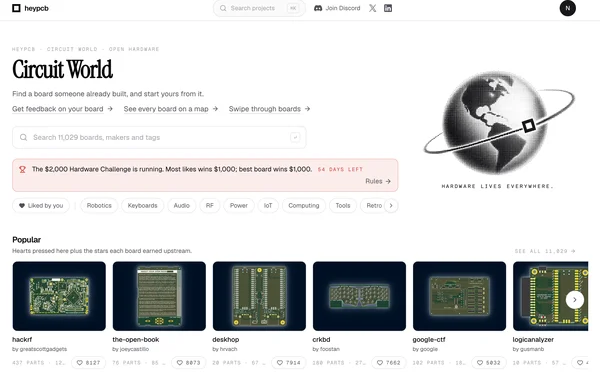
Task: Select the Retro category chip
Action: (x=373, y=205)
